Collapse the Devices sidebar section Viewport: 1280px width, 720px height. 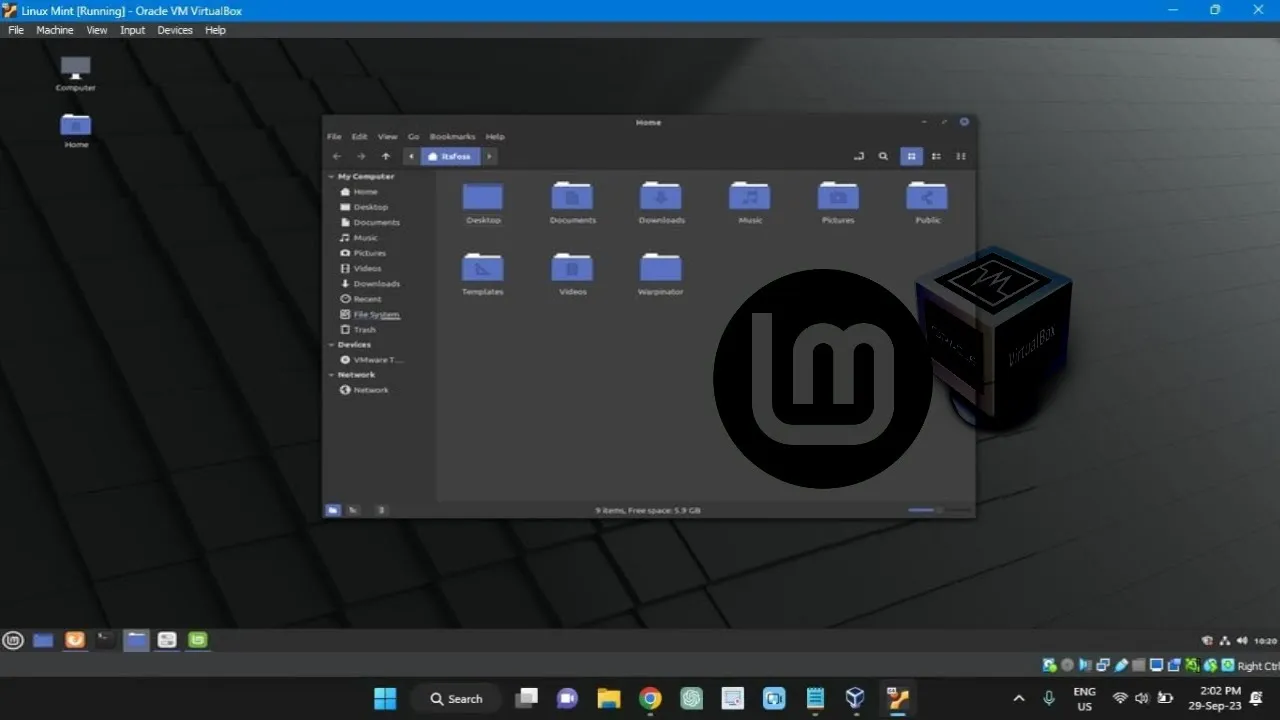[x=331, y=345]
